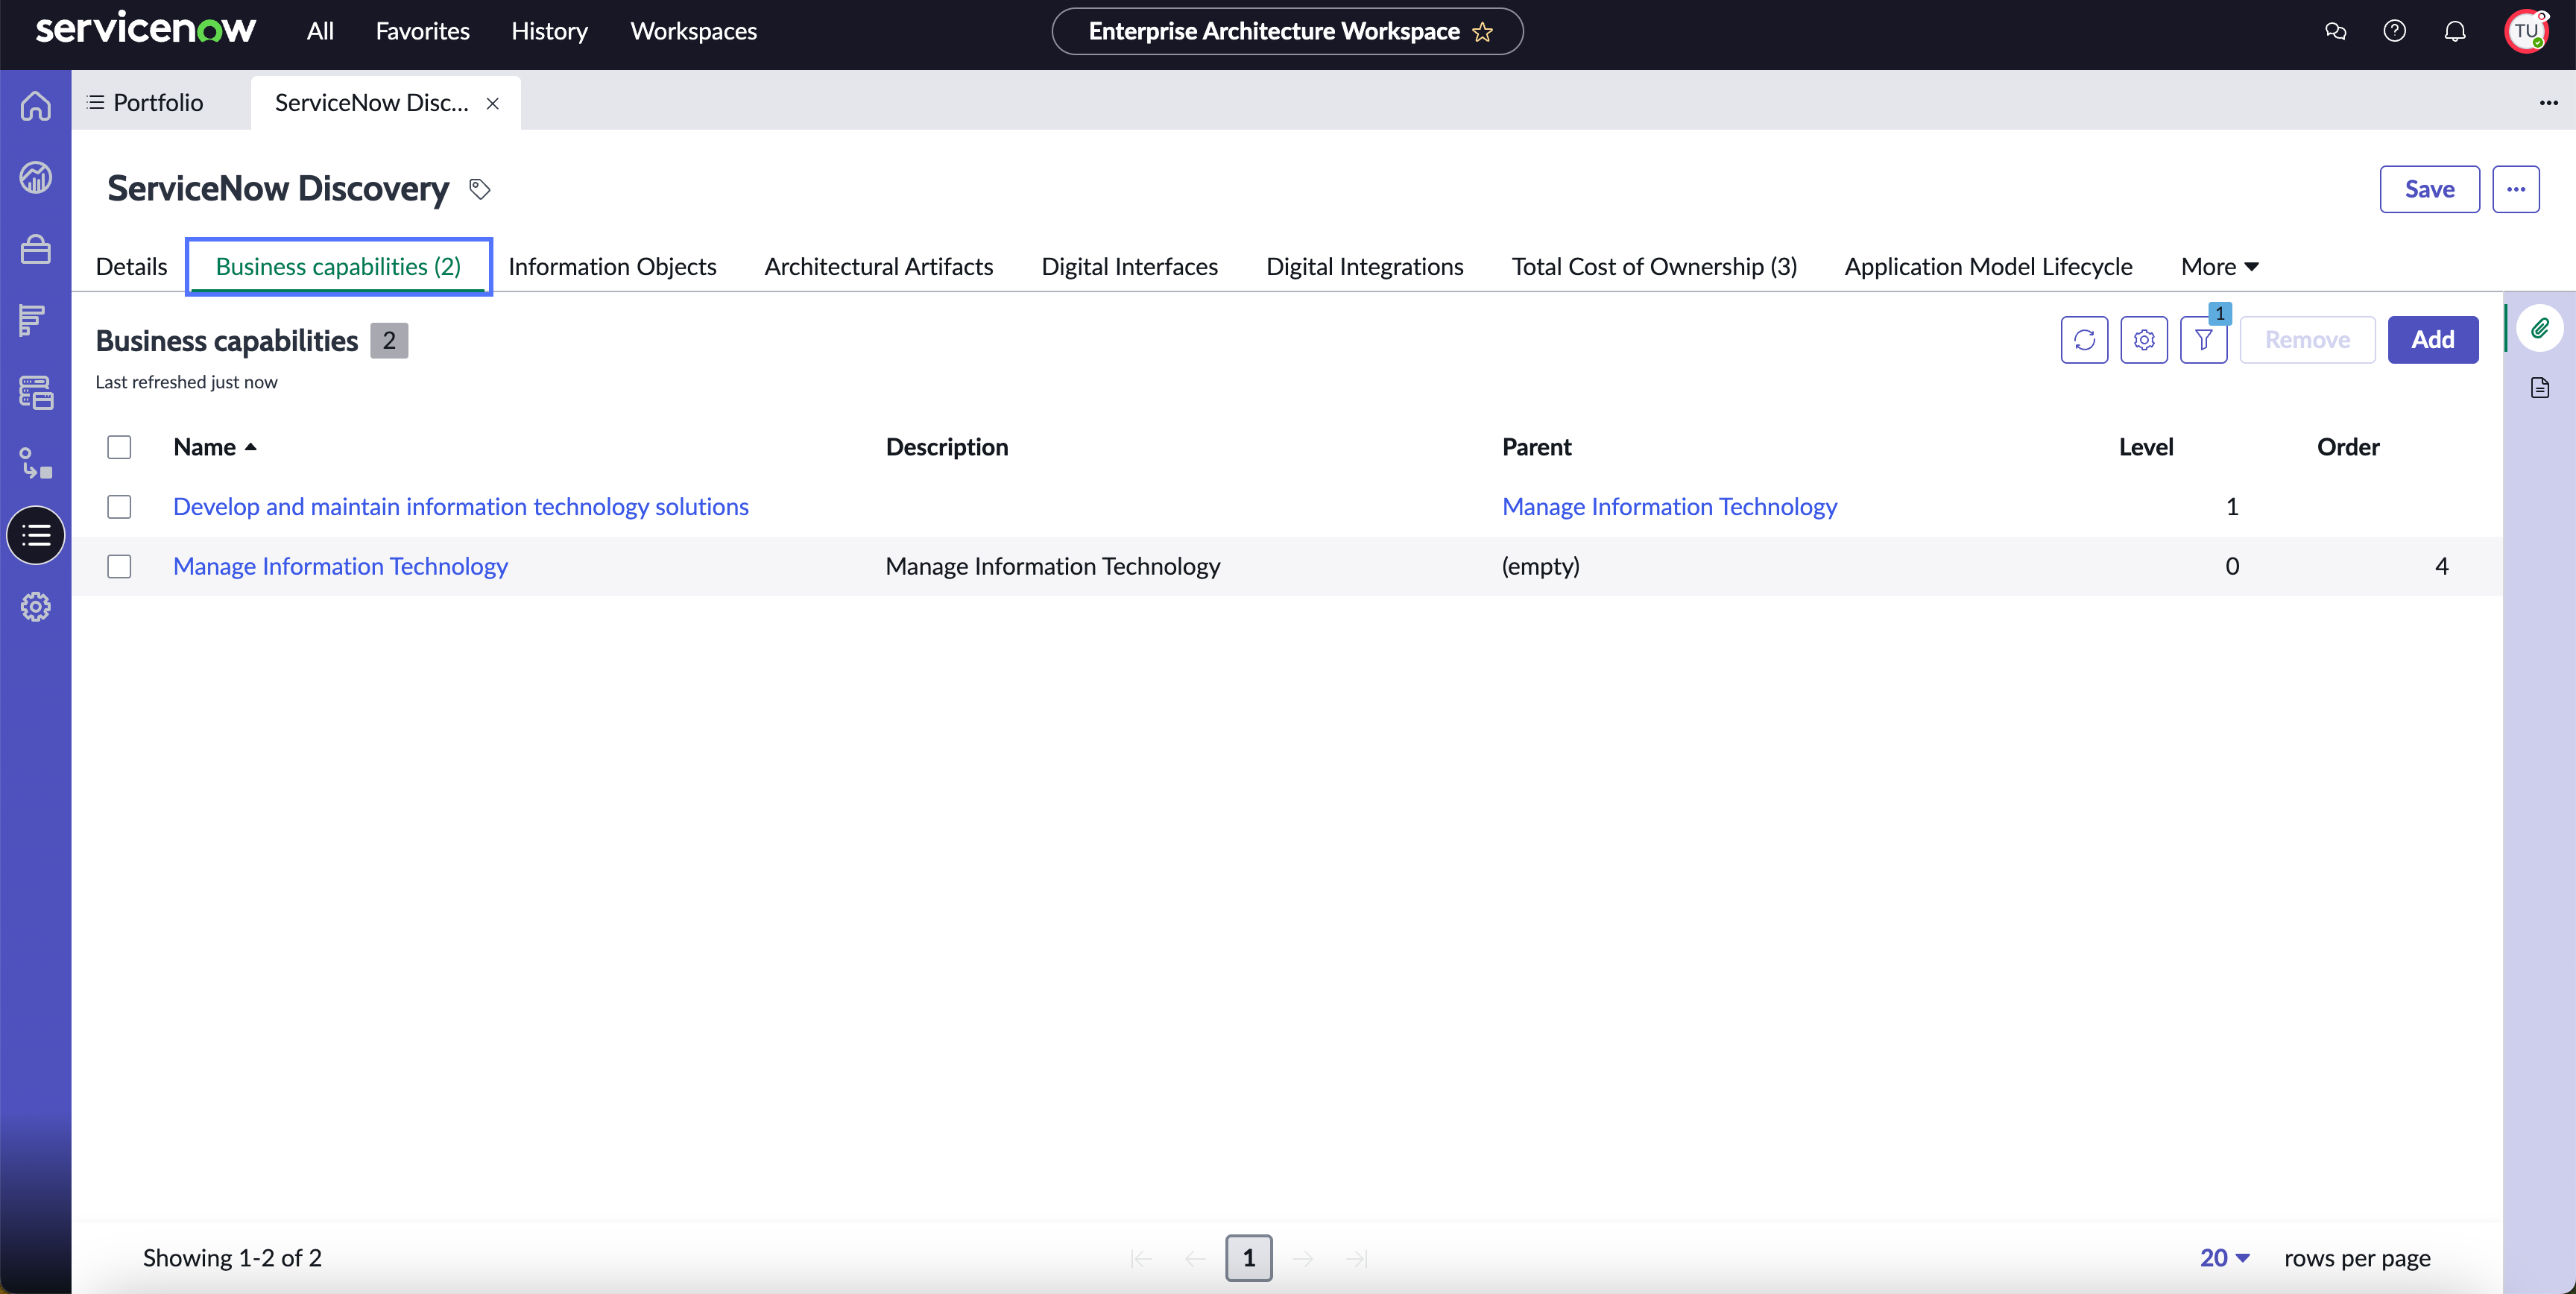Open the briefcase portfolio icon in sidebar
The width and height of the screenshot is (2576, 1294).
tap(36, 249)
